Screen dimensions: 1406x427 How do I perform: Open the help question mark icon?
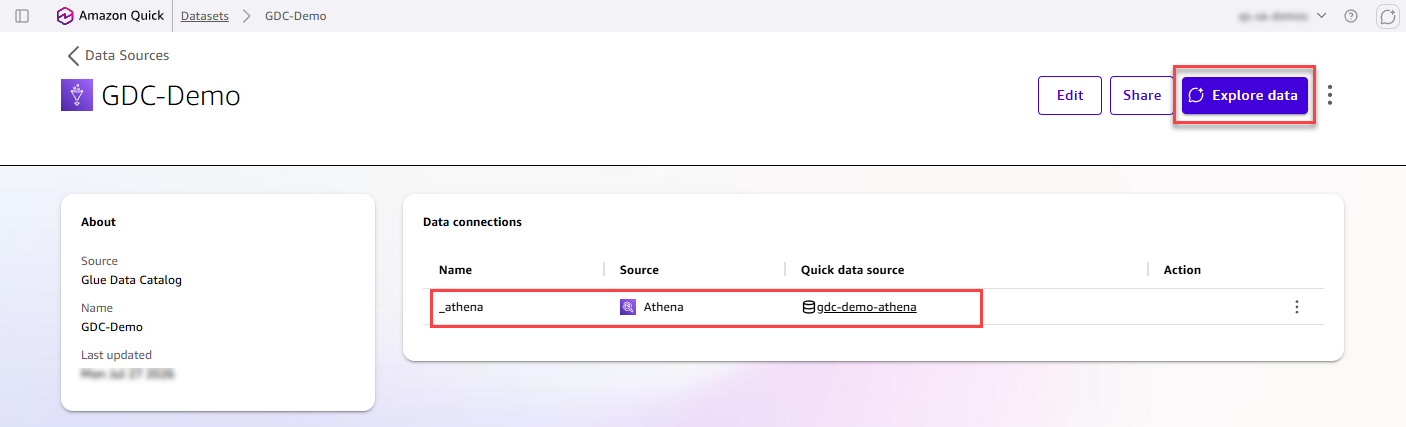1351,16
